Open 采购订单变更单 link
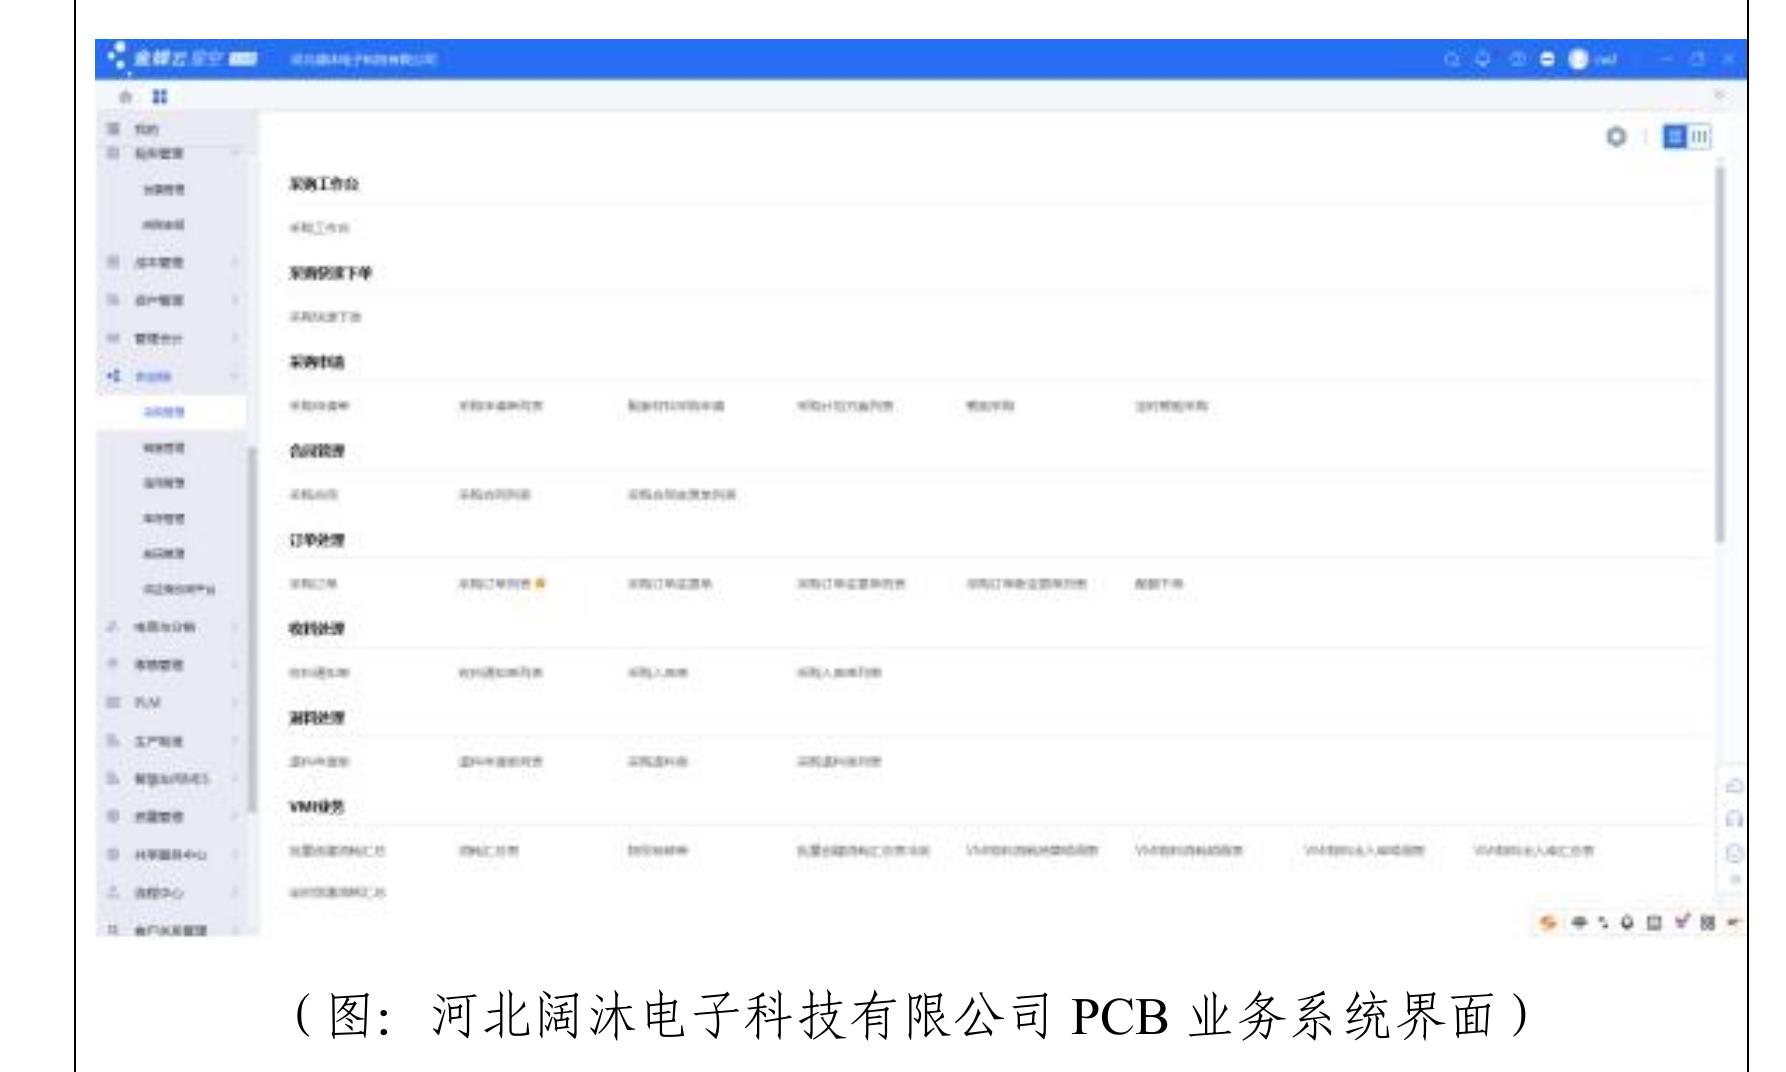Viewport: 1786px width, 1072px height. click(x=669, y=584)
